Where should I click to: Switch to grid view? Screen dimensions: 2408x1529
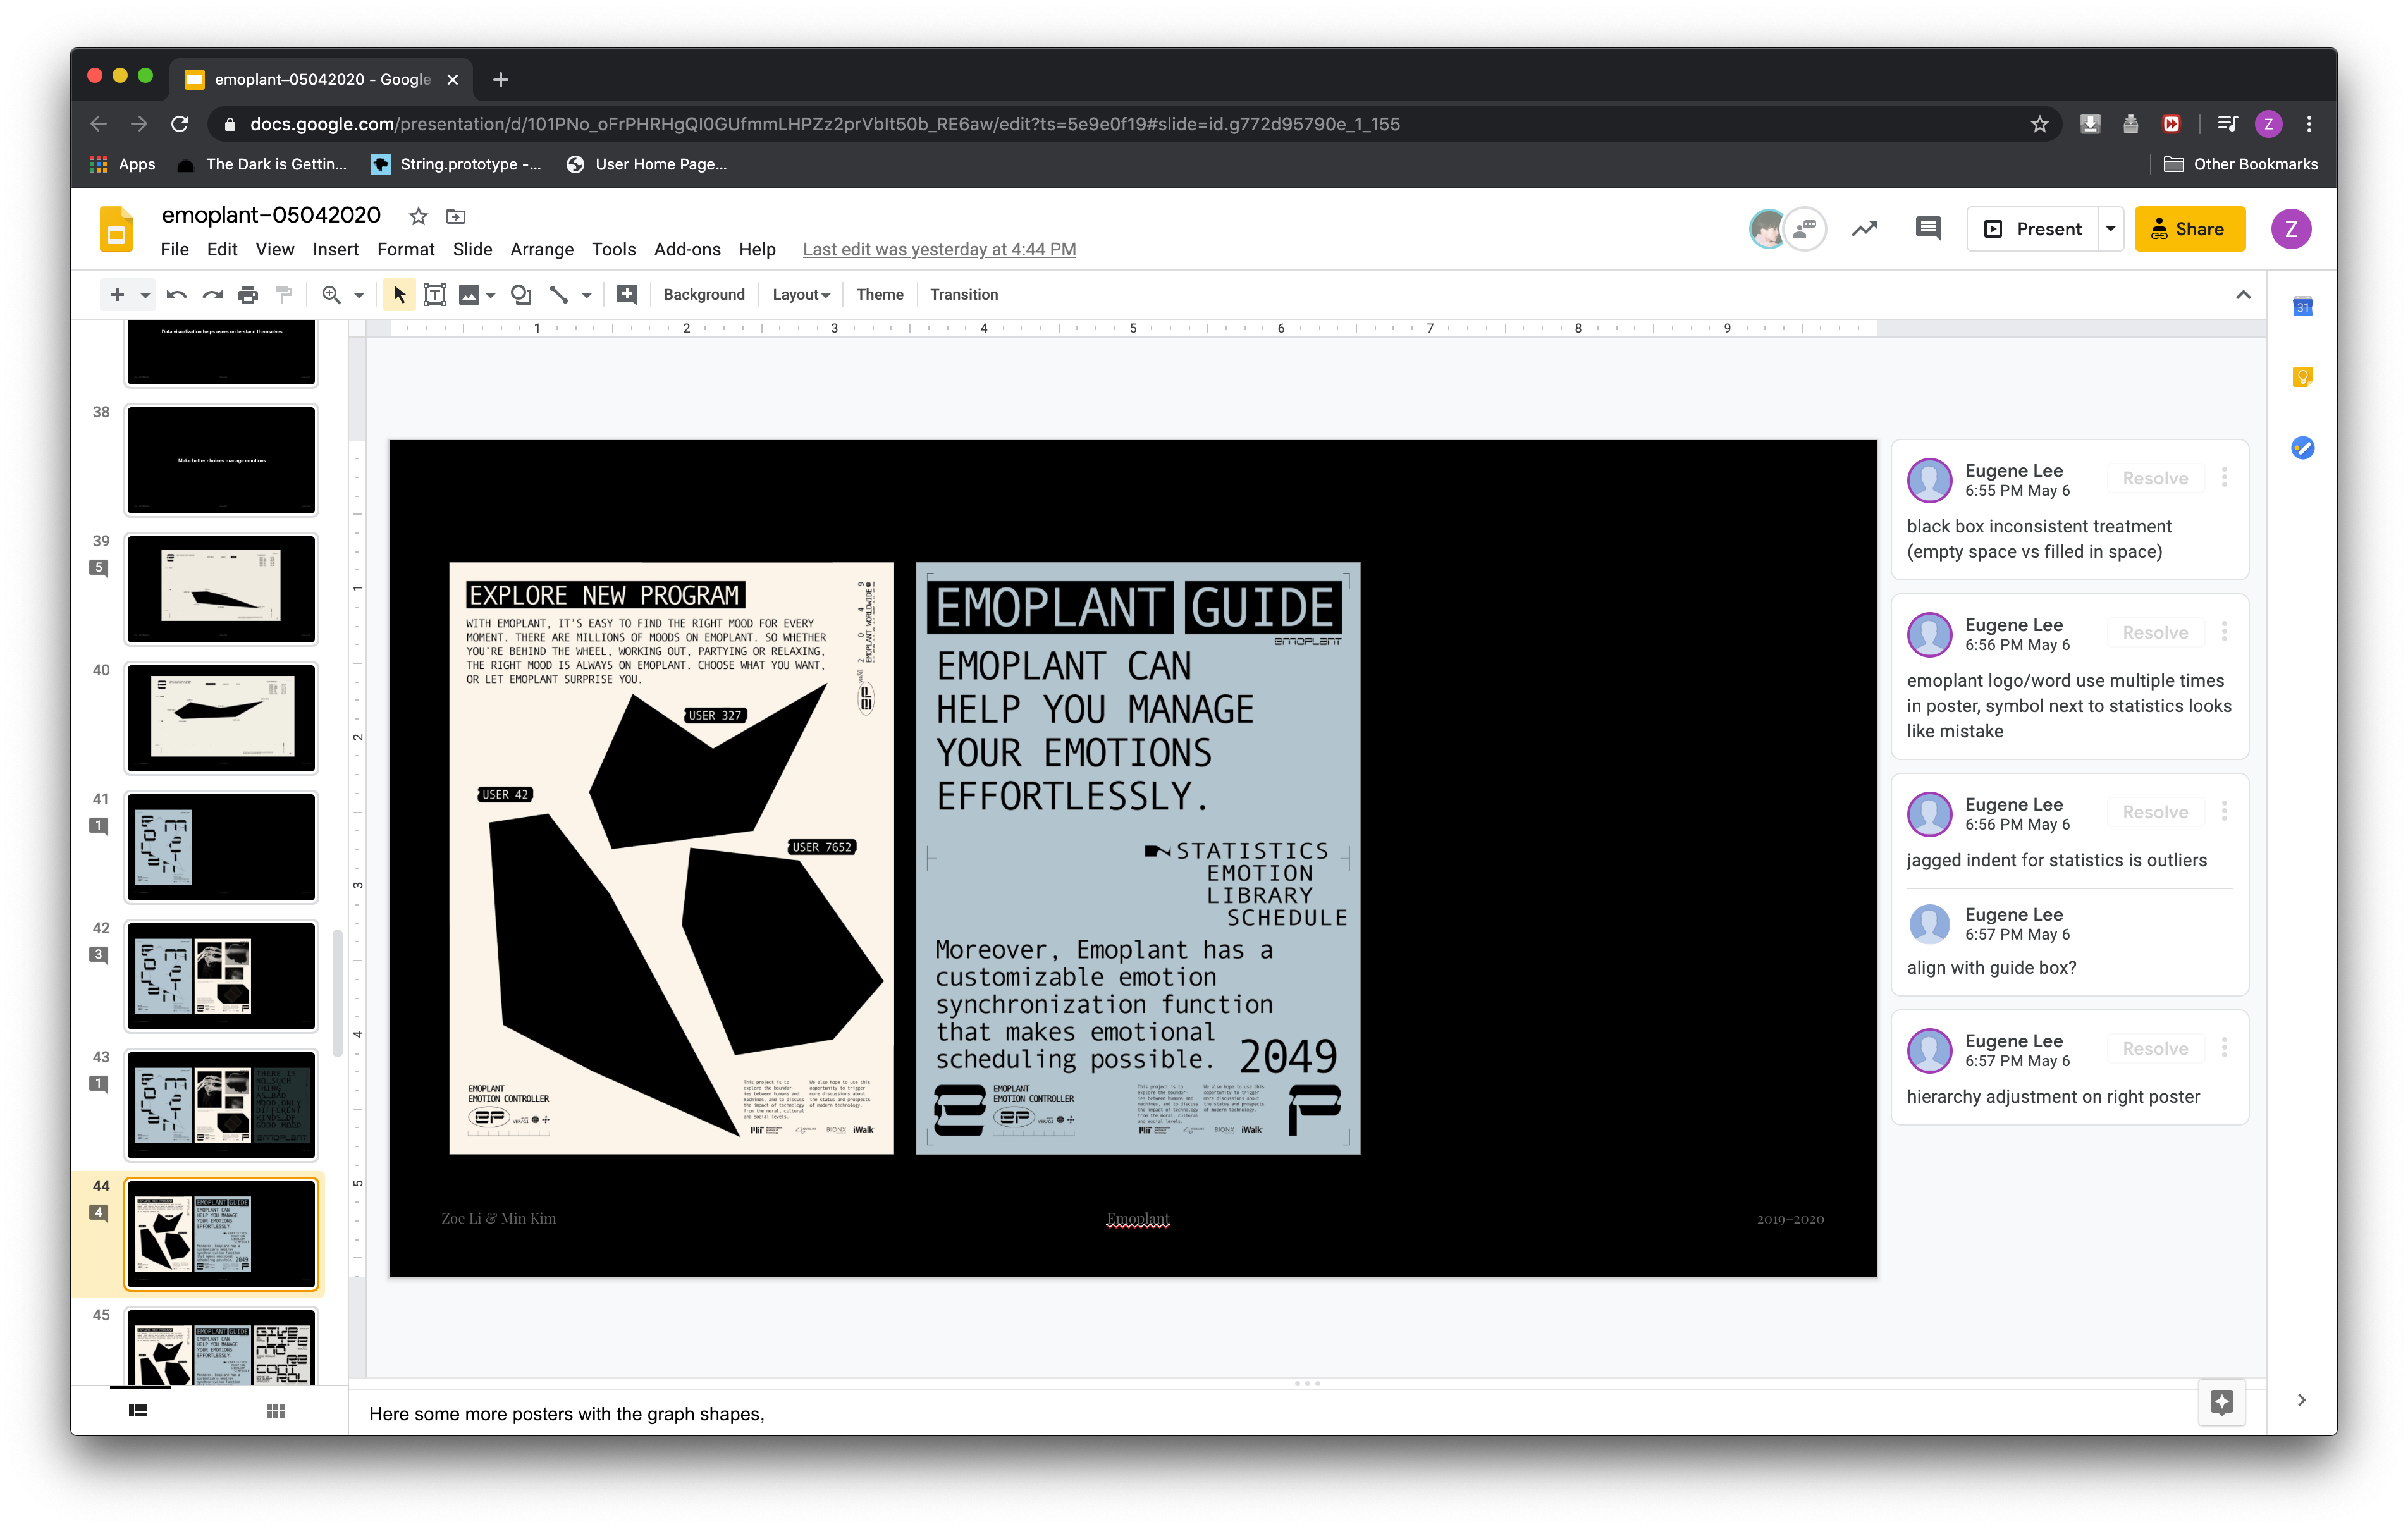[x=276, y=1410]
